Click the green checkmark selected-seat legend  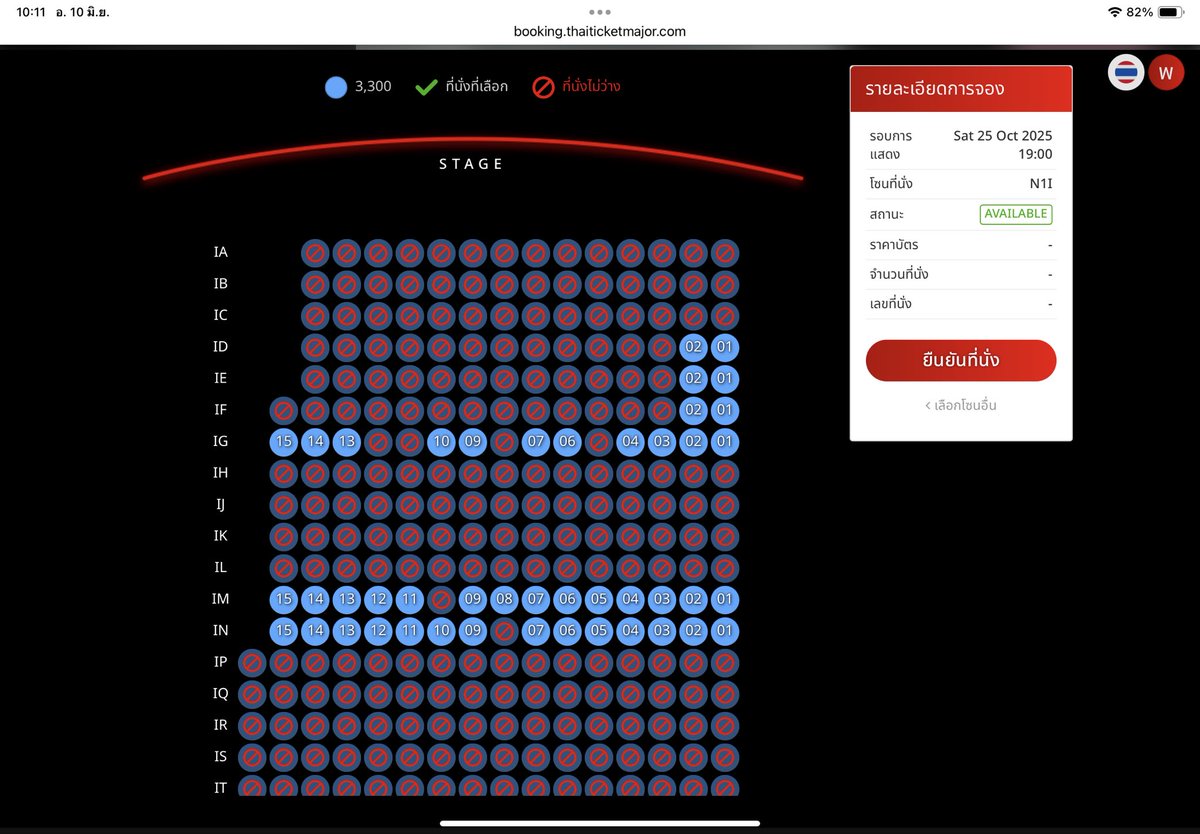[x=425, y=87]
